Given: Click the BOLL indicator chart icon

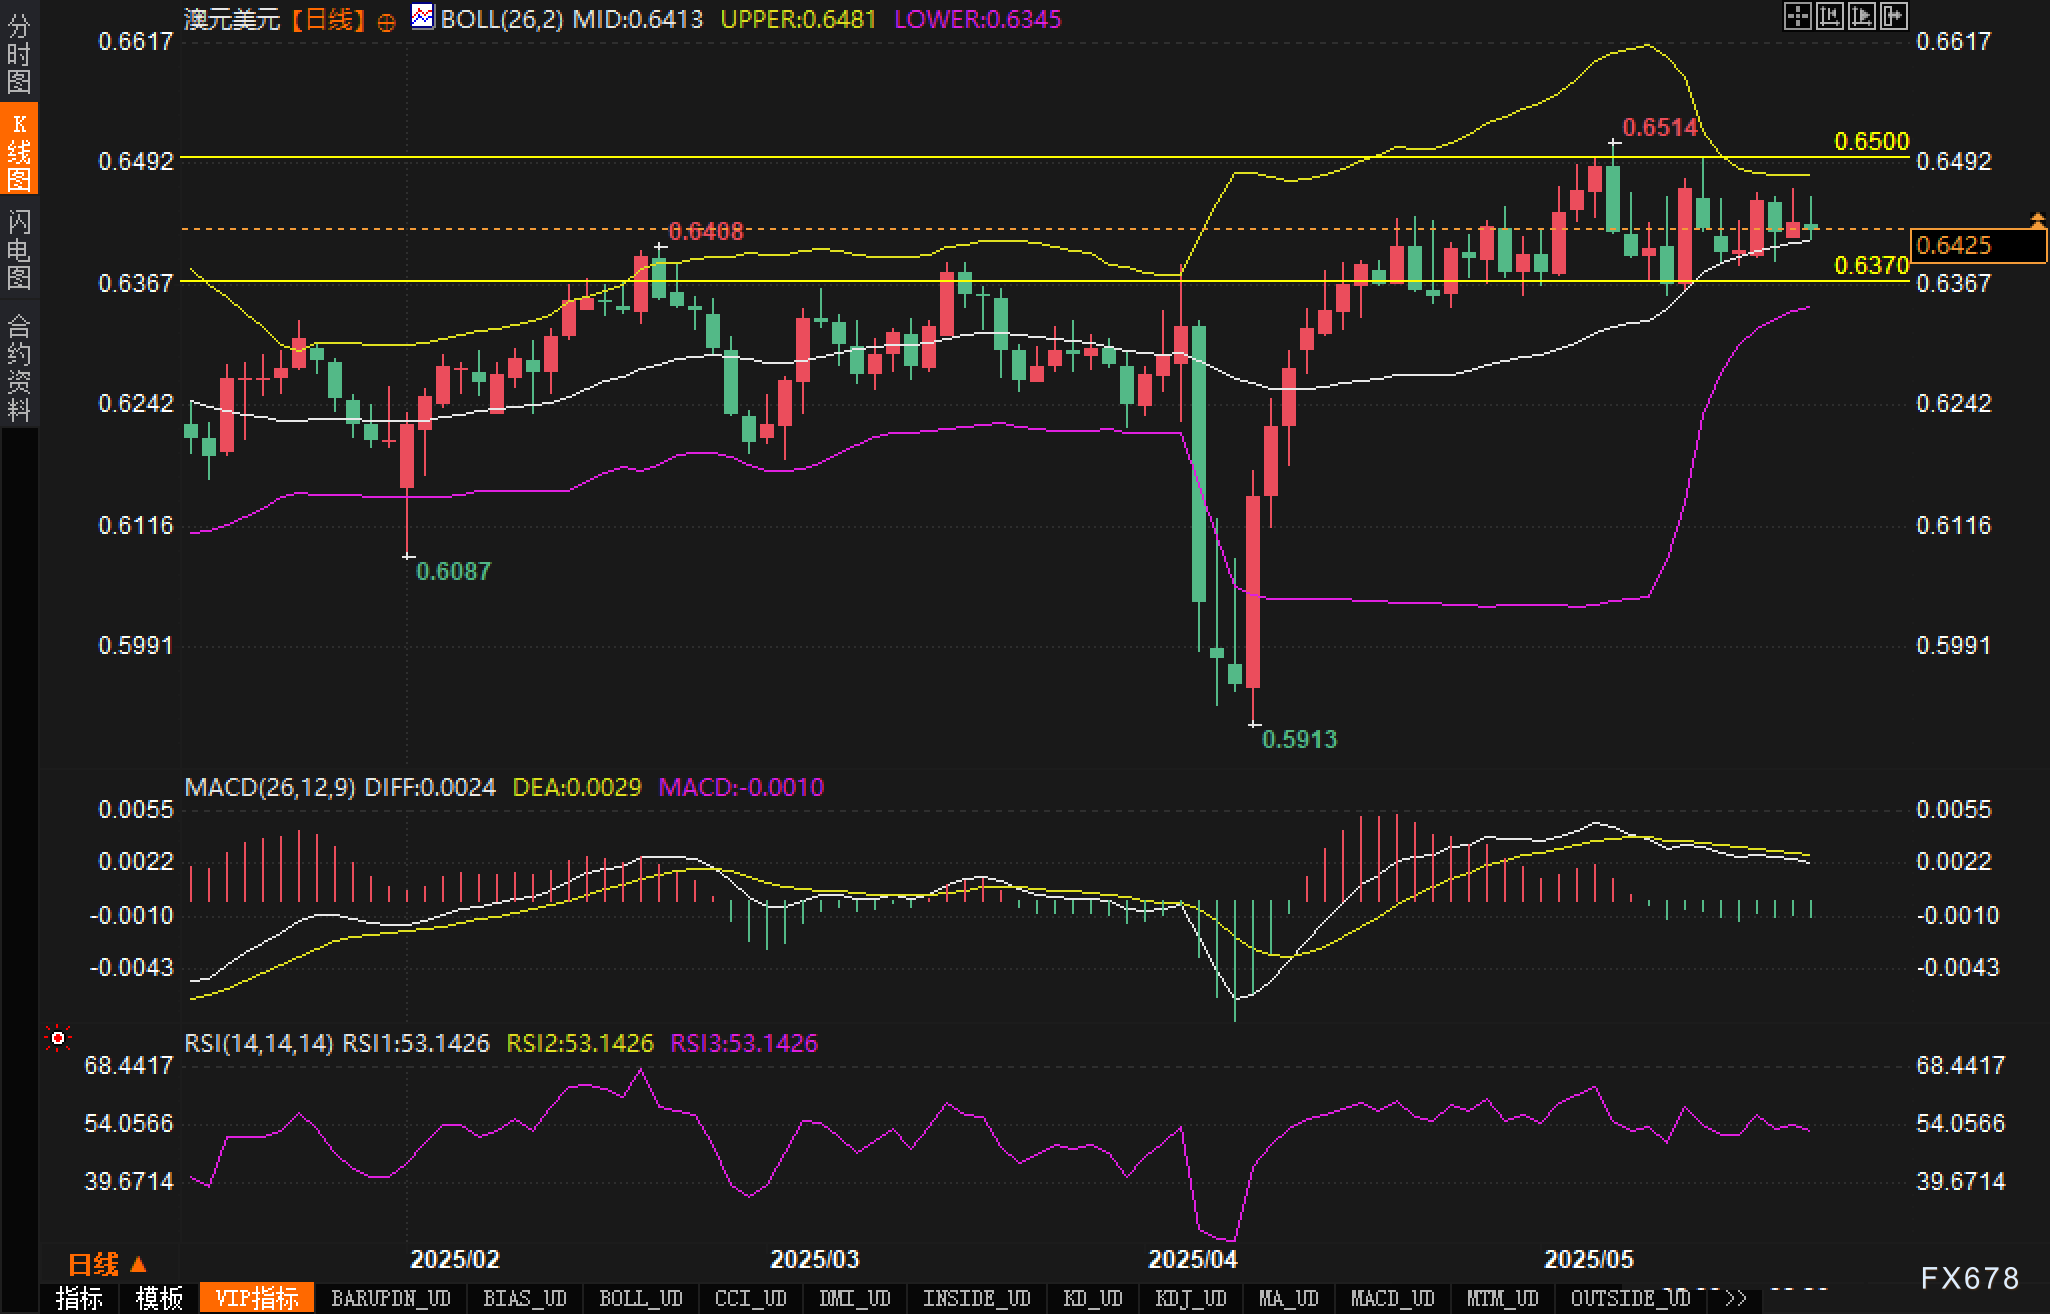Looking at the screenshot, I should pyautogui.click(x=423, y=17).
